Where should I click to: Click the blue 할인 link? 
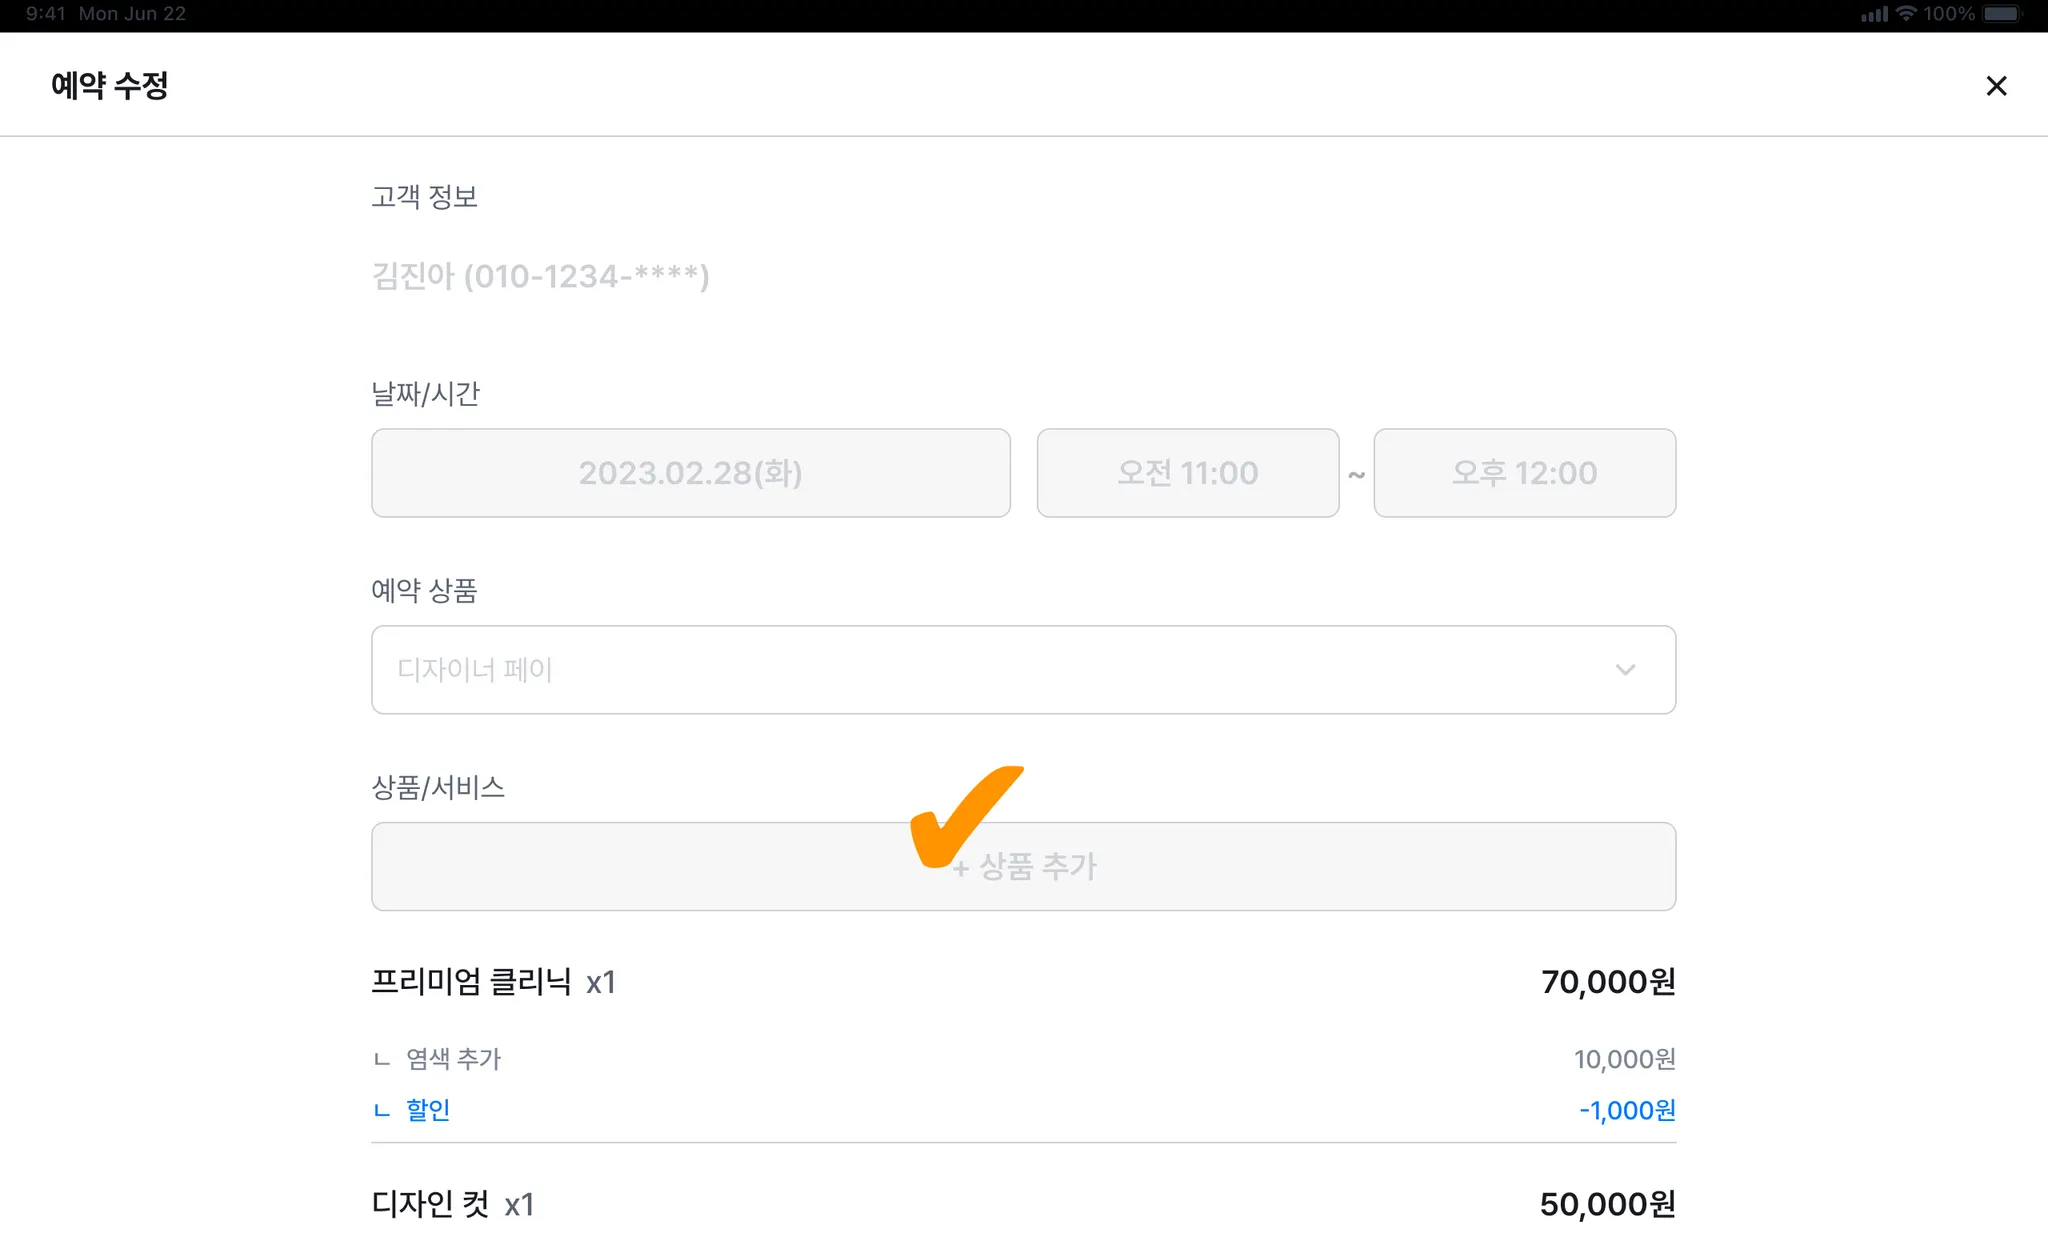428,1110
